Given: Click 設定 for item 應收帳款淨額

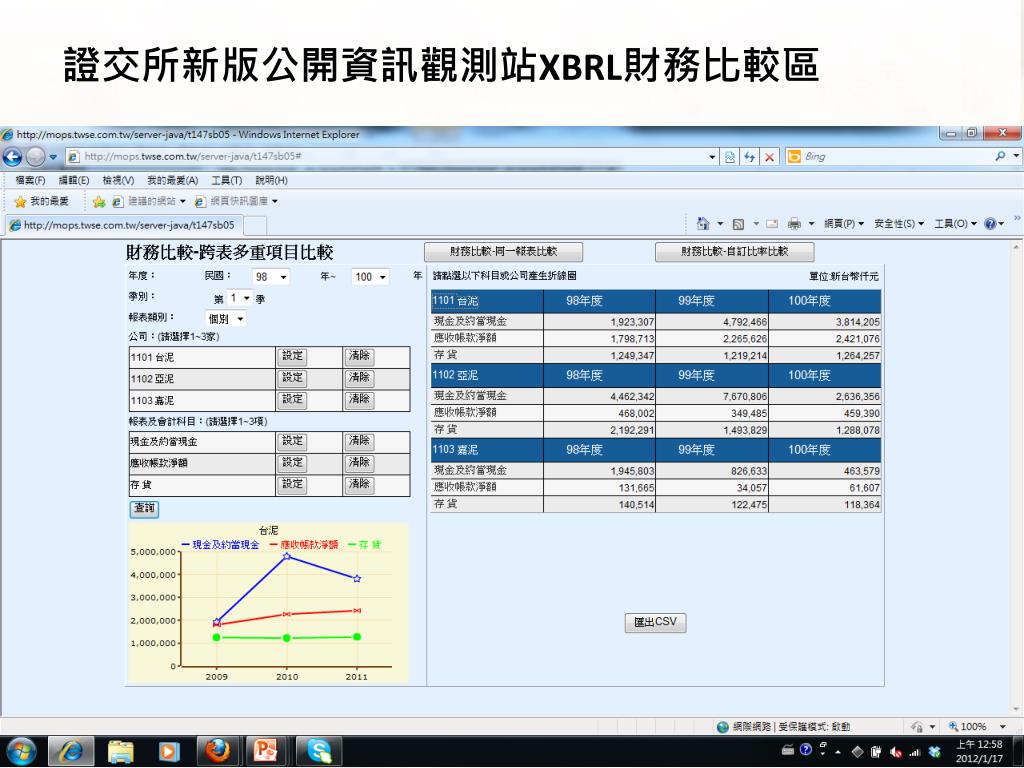Looking at the screenshot, I should (x=292, y=463).
